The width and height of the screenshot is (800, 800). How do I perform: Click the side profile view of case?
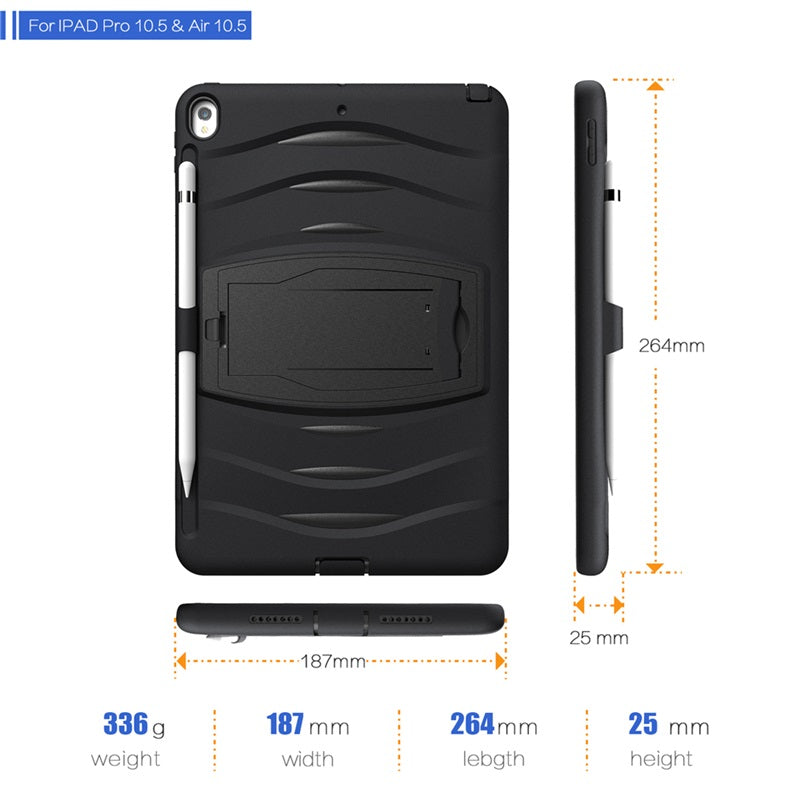(595, 328)
